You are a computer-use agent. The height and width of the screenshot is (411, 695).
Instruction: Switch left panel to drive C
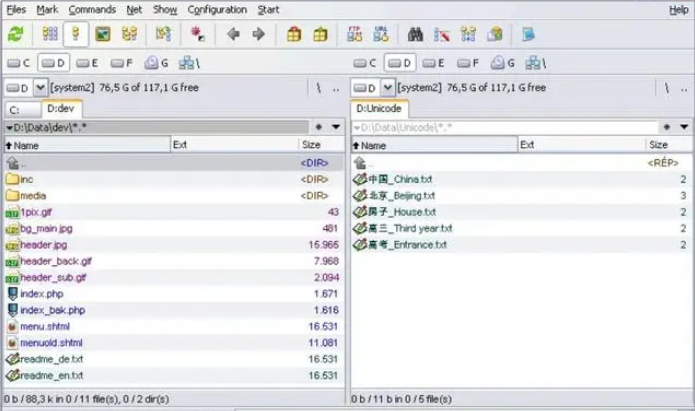tap(19, 63)
